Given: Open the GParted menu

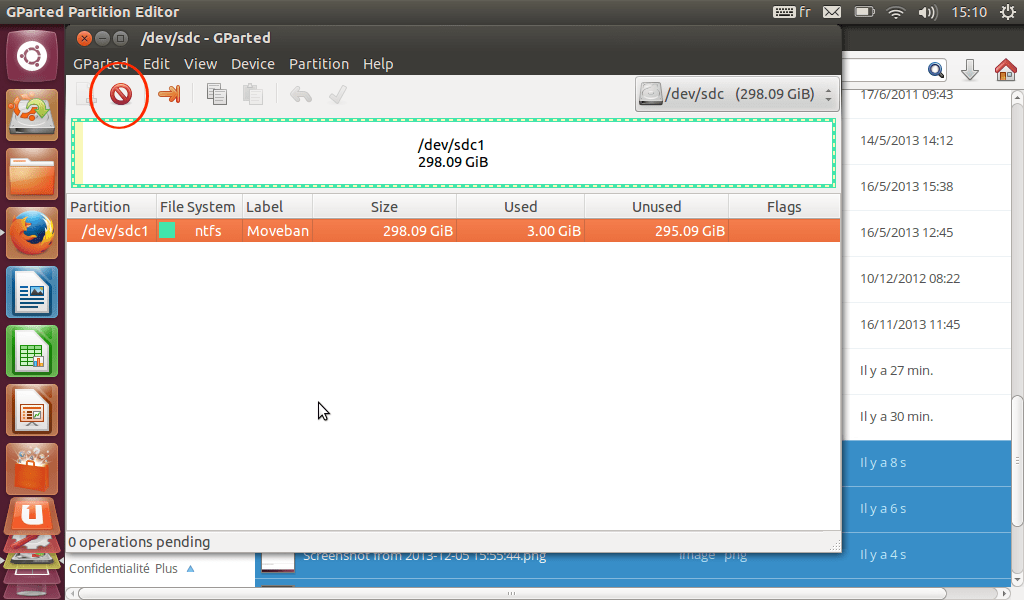Looking at the screenshot, I should pos(101,64).
